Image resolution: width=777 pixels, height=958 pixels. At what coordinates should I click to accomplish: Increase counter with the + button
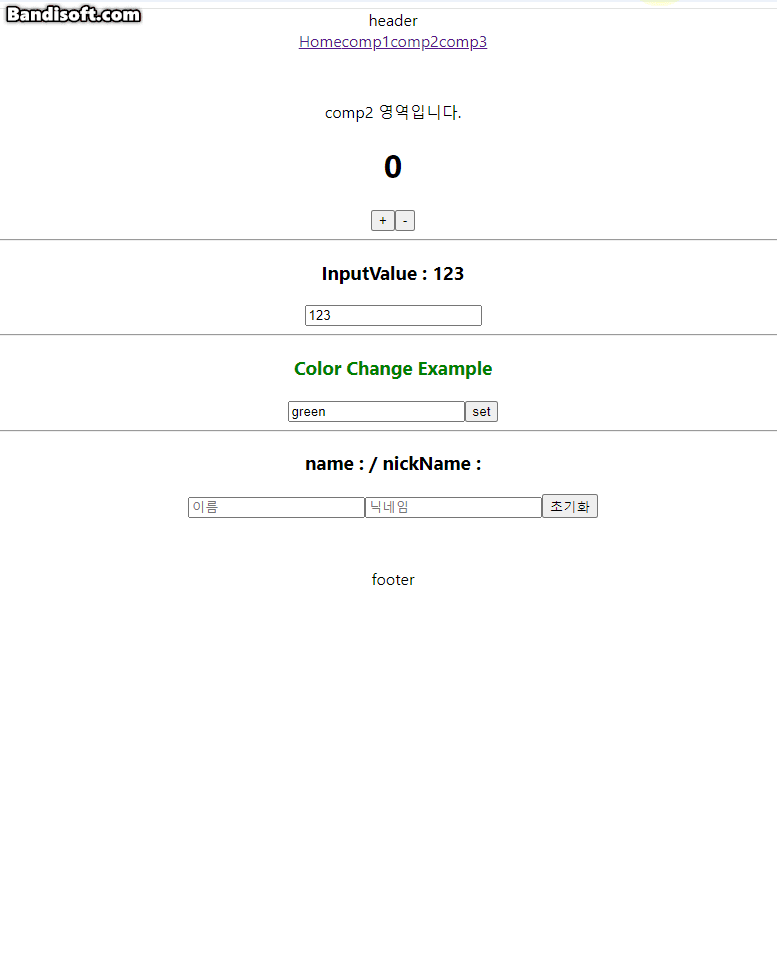pyautogui.click(x=383, y=221)
